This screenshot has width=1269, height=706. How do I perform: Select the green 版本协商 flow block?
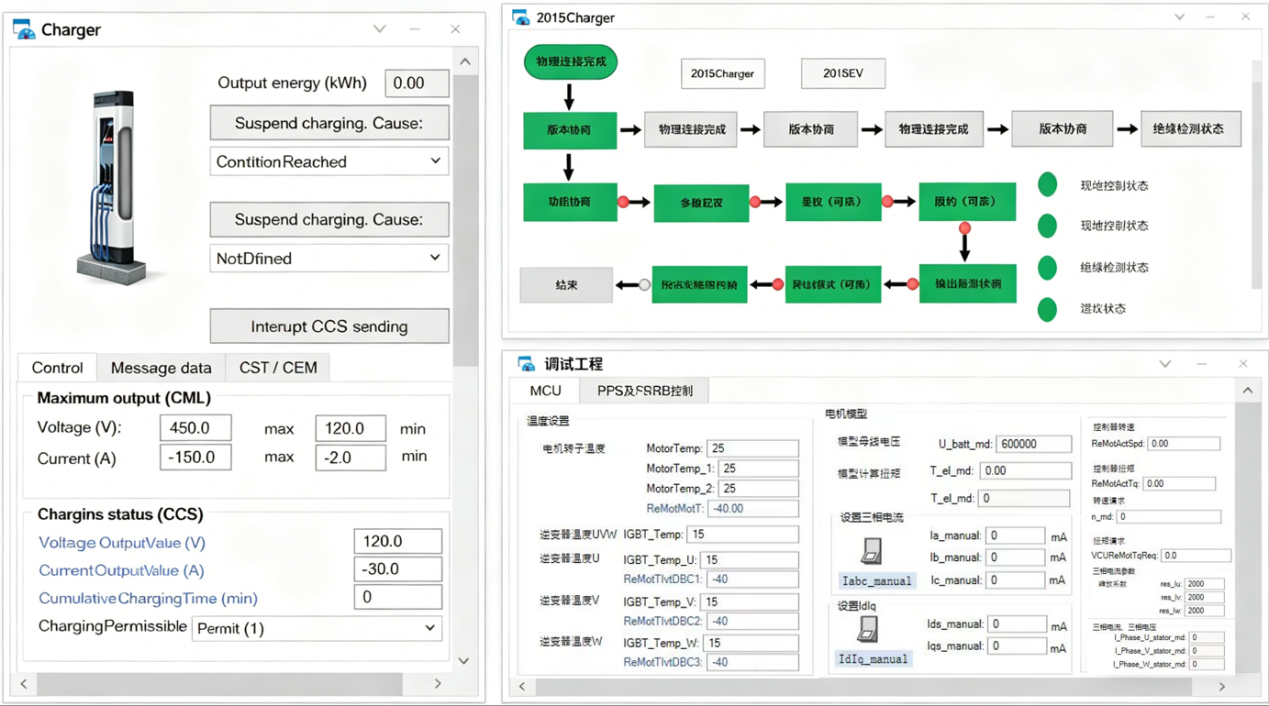[569, 130]
